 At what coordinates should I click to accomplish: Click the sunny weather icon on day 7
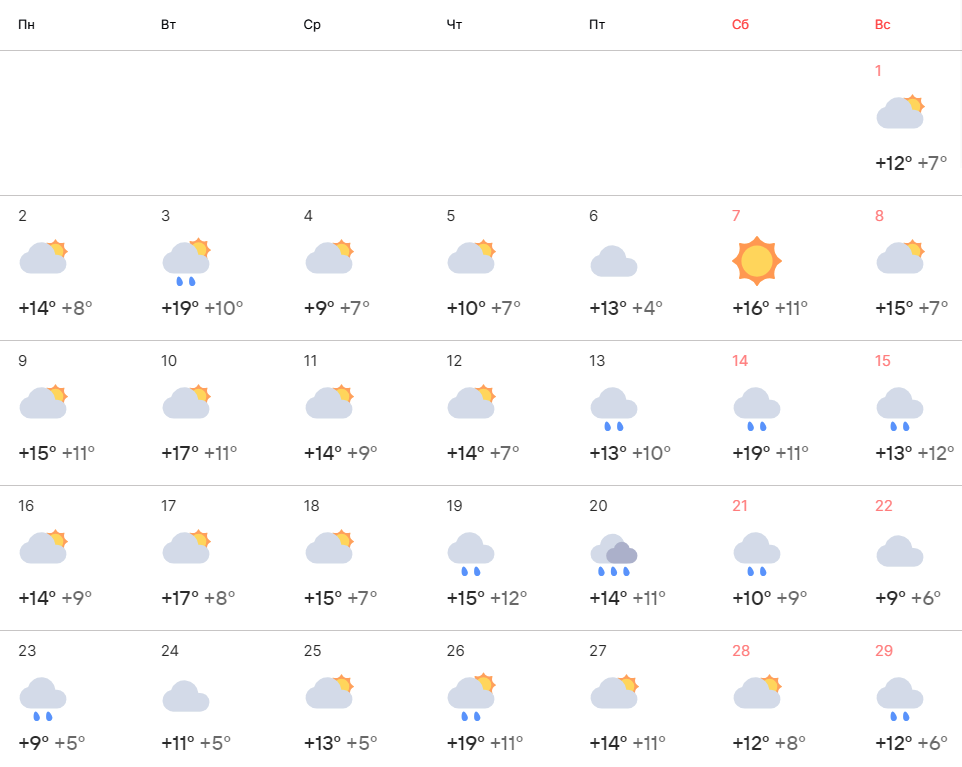(757, 261)
